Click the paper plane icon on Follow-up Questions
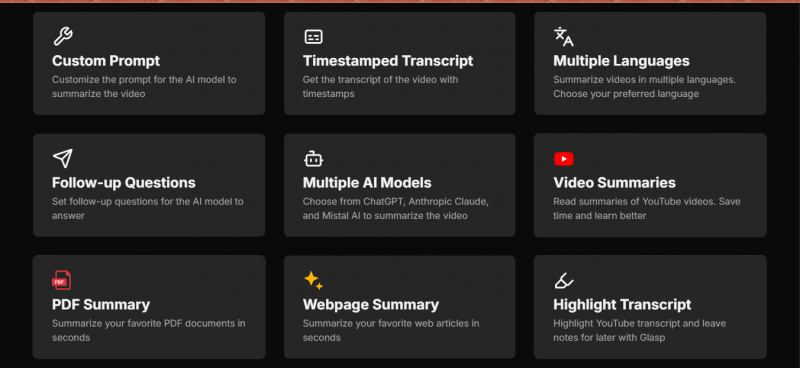Viewport: 800px width, 368px height. pyautogui.click(x=63, y=159)
